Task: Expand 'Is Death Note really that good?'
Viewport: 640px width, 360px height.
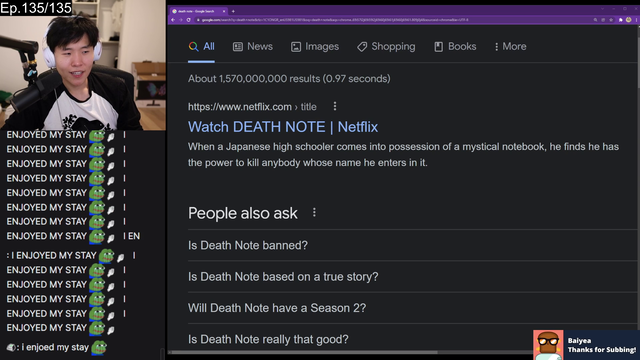Action: click(412, 339)
